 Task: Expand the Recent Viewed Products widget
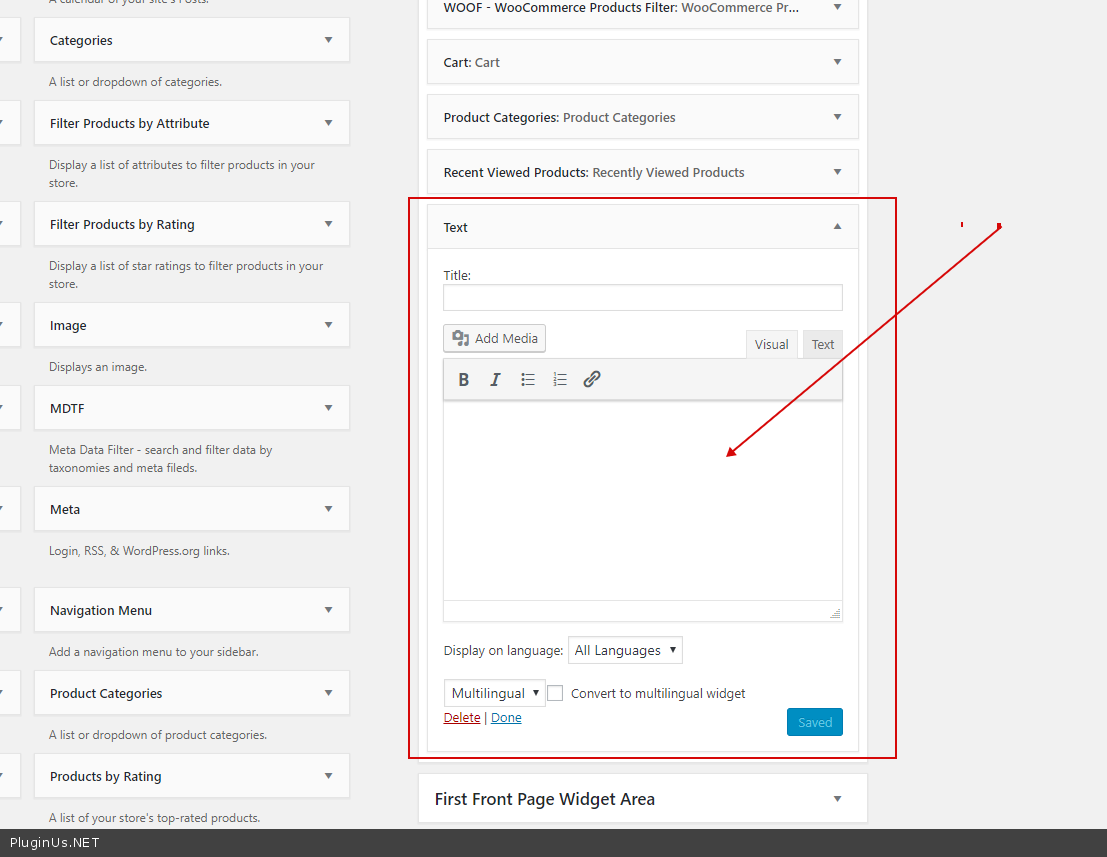click(837, 172)
